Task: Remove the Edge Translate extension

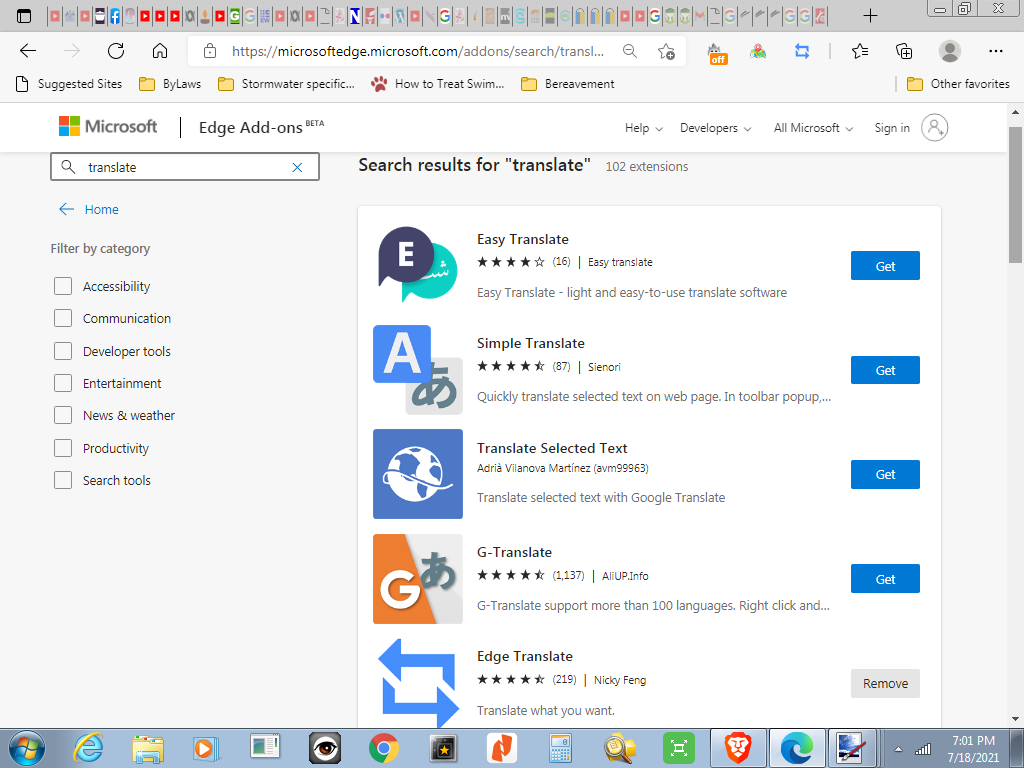Action: click(885, 684)
